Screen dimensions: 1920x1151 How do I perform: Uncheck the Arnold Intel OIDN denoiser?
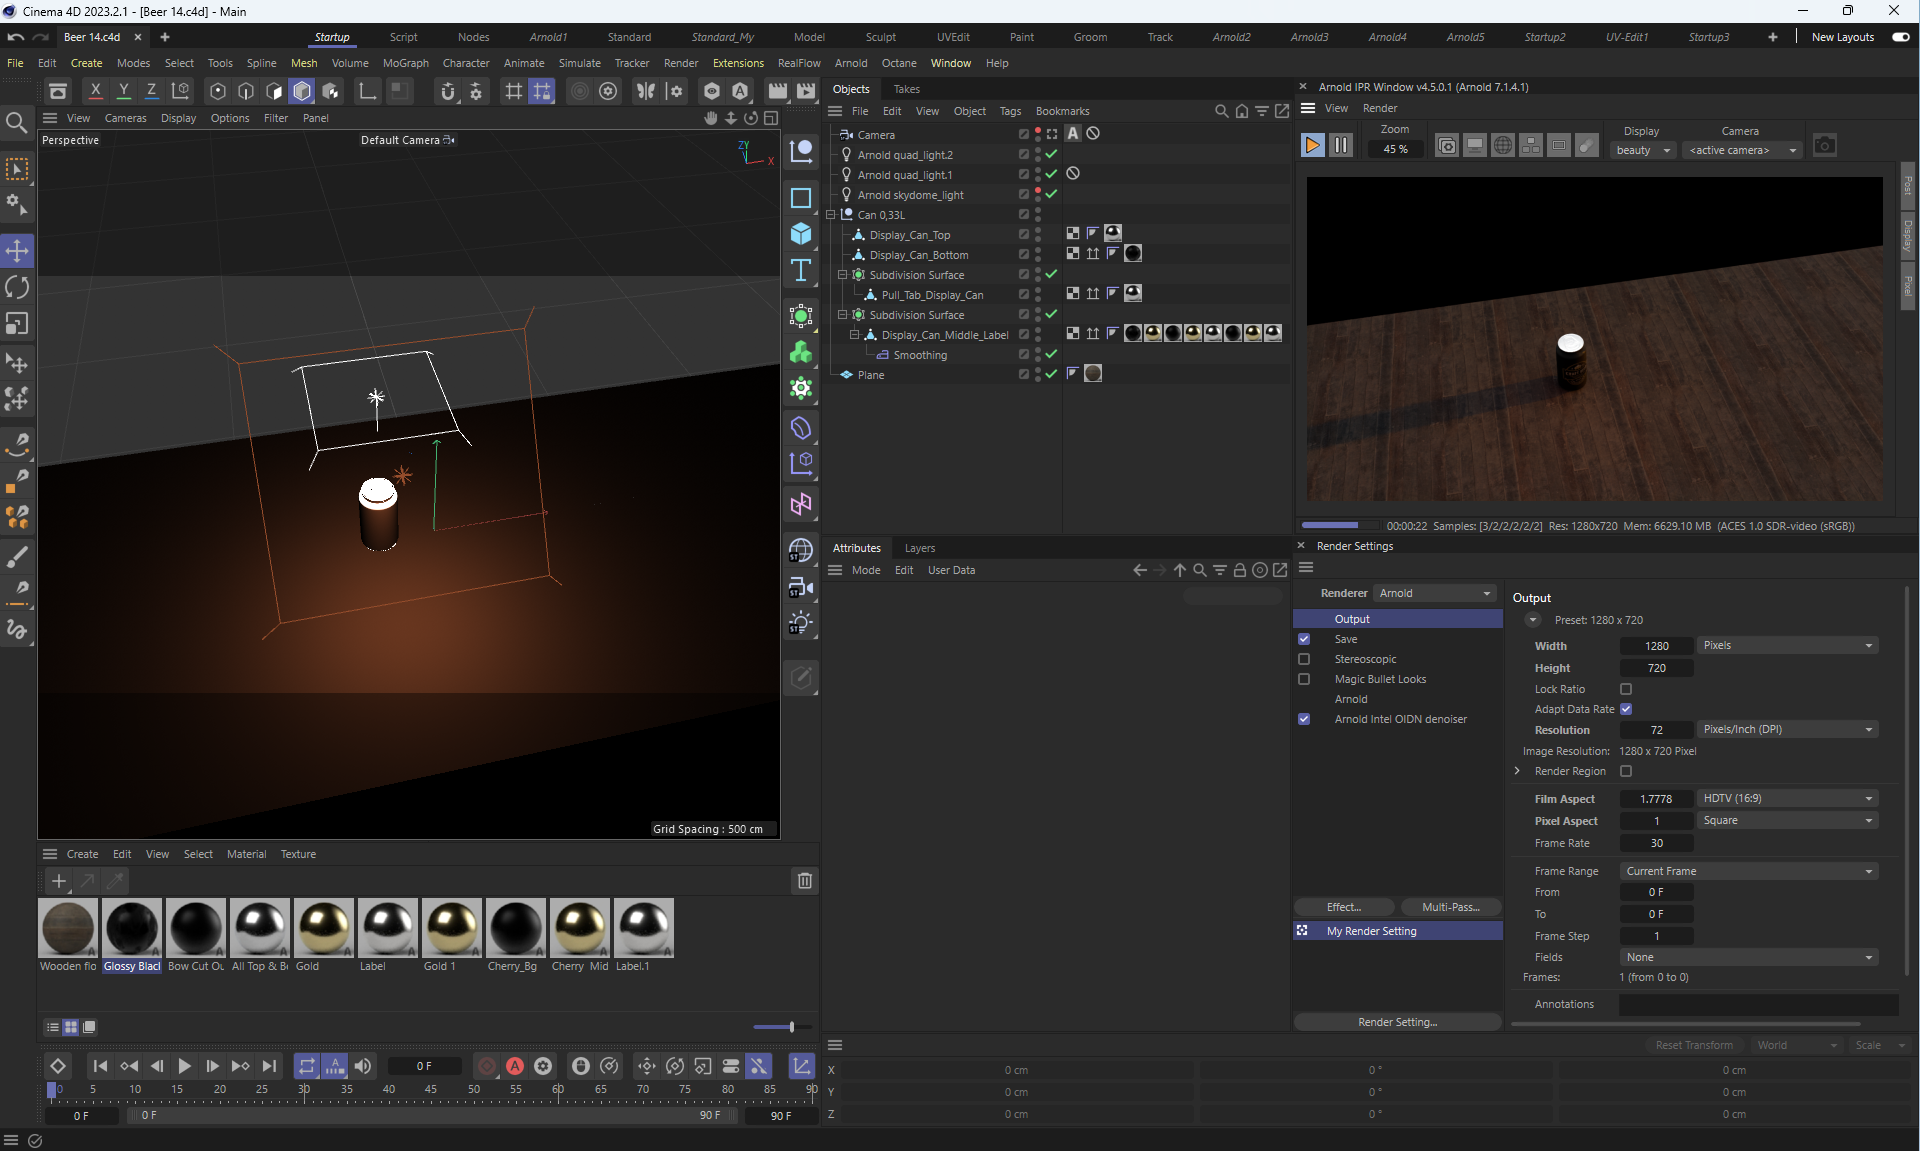(1304, 719)
